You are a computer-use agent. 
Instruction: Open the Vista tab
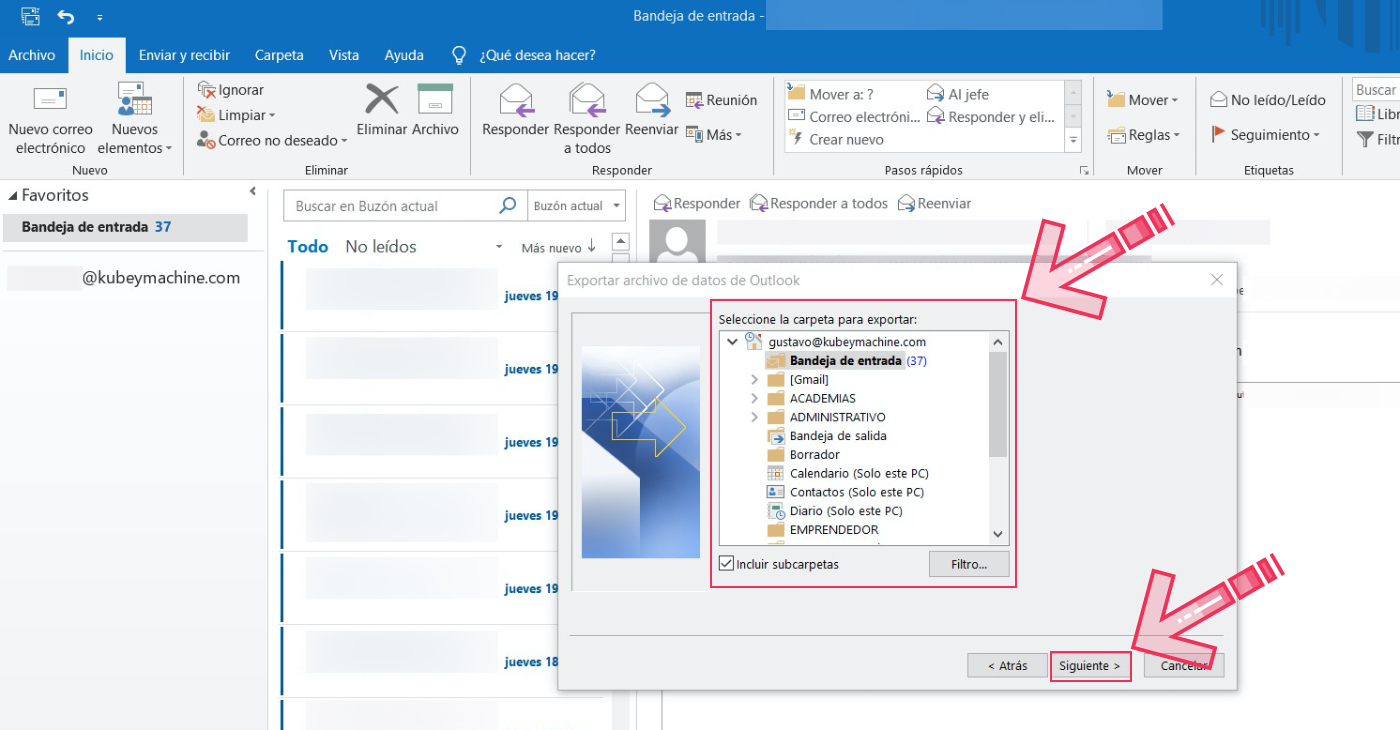344,55
